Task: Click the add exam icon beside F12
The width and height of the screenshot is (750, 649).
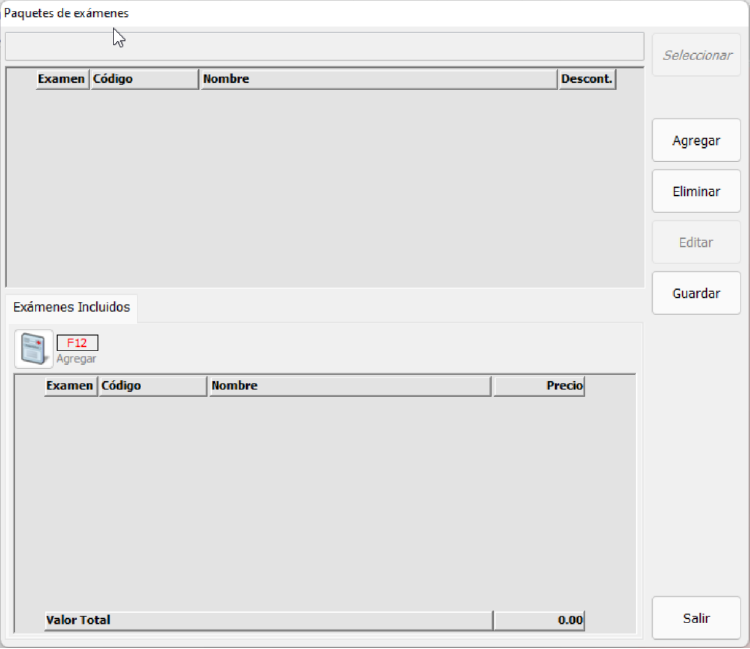Action: point(34,348)
